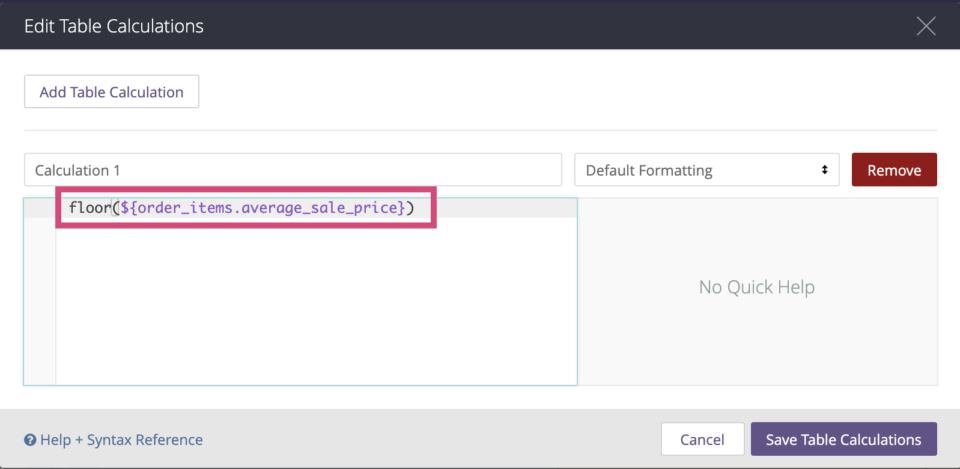Viewport: 960px width, 469px height.
Task: Add a new table calculation
Action: pyautogui.click(x=111, y=92)
